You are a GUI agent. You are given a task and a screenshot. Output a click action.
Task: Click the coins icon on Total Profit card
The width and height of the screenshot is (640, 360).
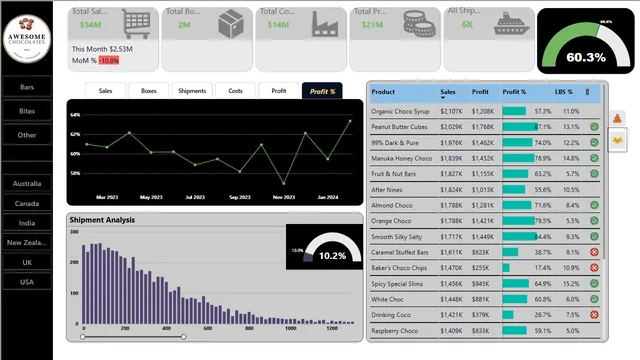(419, 24)
